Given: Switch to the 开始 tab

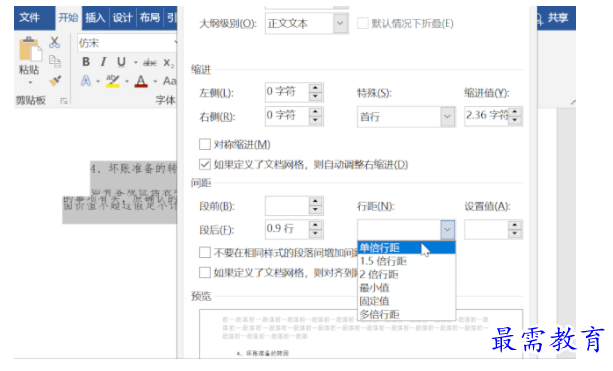Looking at the screenshot, I should click(x=68, y=18).
